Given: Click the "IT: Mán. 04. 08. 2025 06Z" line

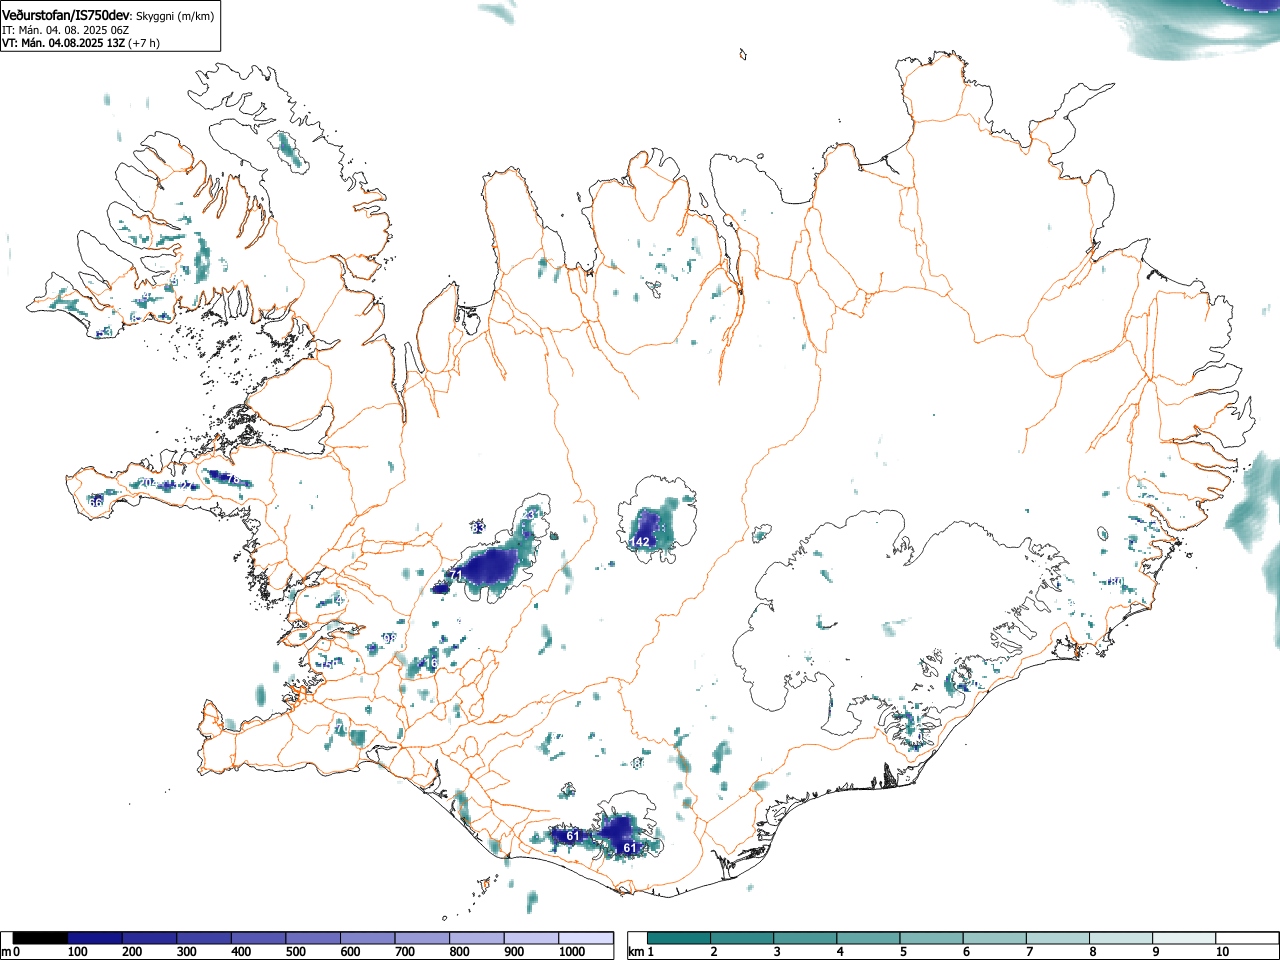Looking at the screenshot, I should tap(65, 30).
